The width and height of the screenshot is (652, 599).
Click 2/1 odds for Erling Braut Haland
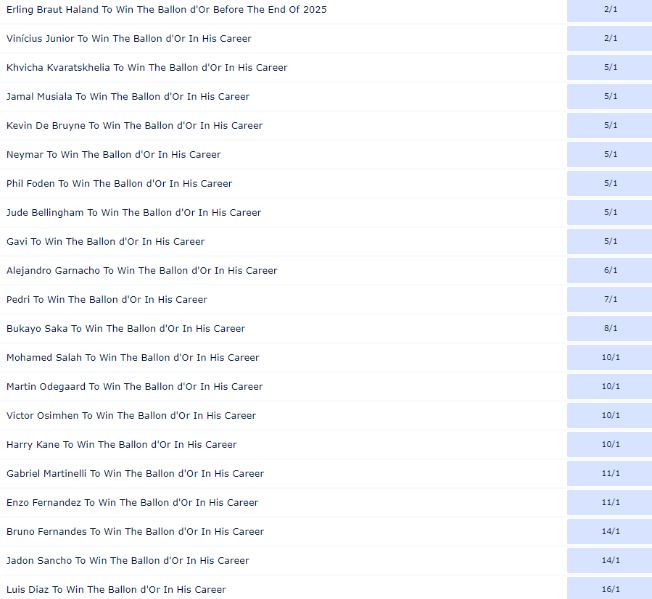610,10
